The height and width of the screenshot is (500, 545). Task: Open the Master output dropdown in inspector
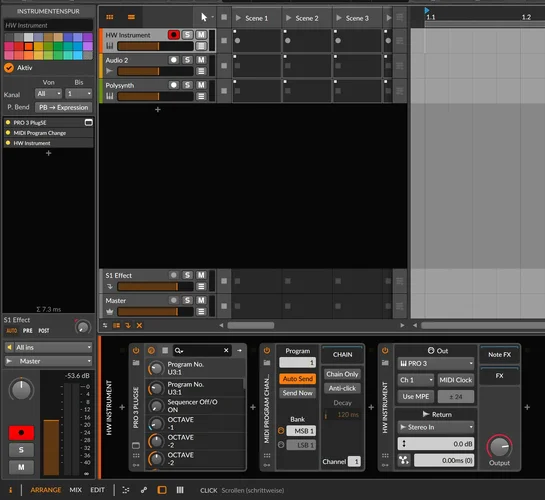click(x=48, y=361)
